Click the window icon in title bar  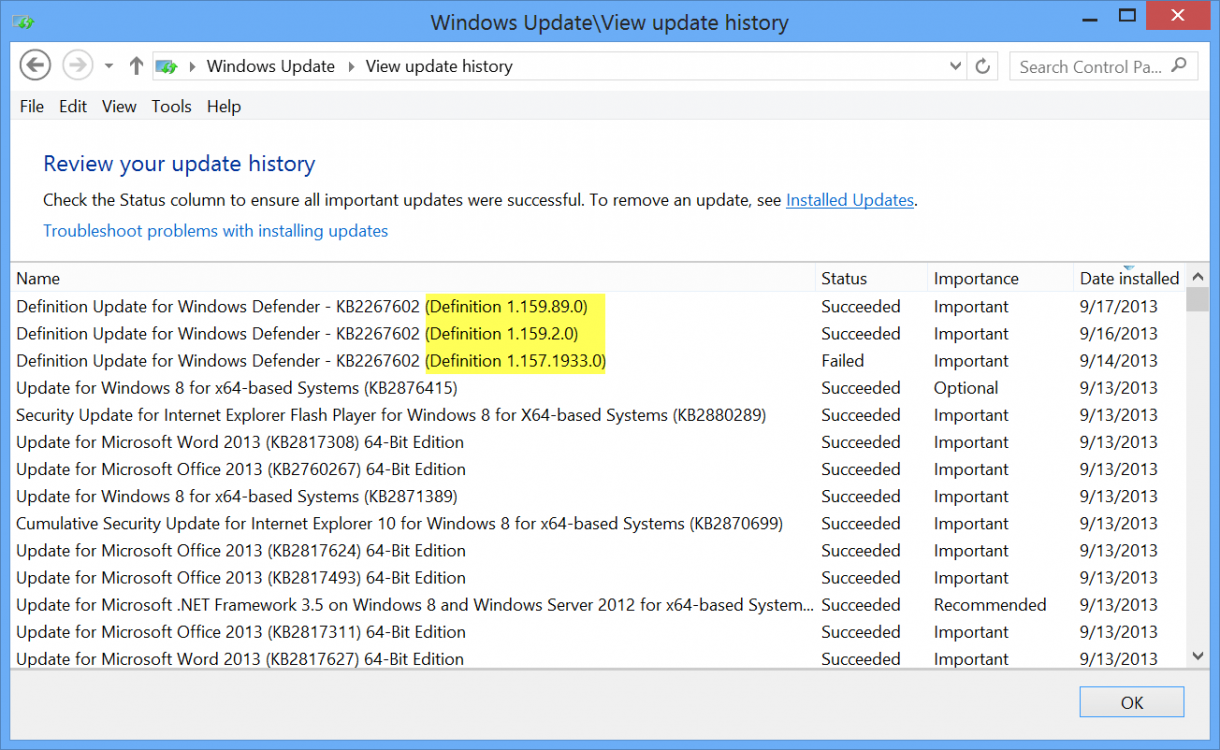pyautogui.click(x=24, y=21)
